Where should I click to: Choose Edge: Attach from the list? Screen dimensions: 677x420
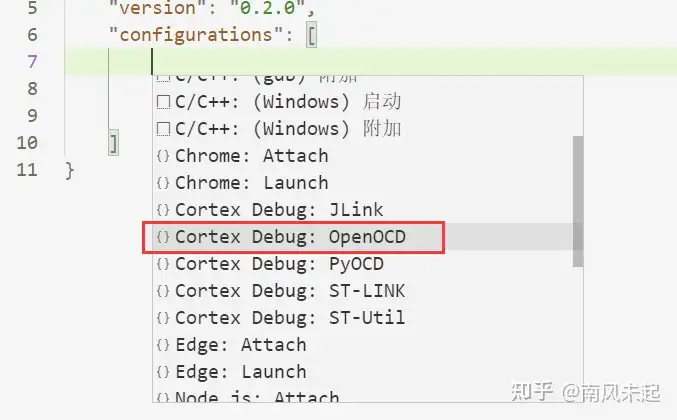point(240,345)
